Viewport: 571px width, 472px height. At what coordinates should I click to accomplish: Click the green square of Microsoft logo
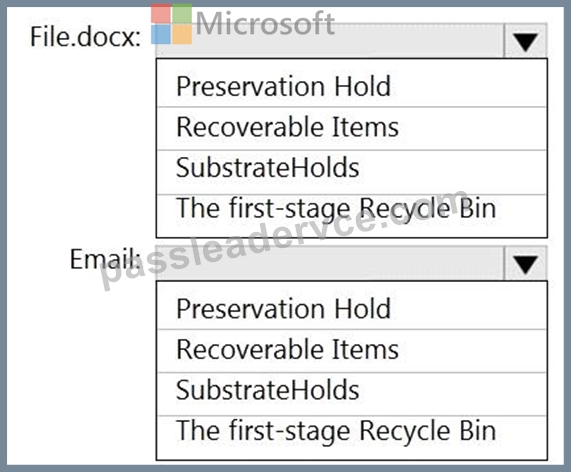tap(182, 13)
